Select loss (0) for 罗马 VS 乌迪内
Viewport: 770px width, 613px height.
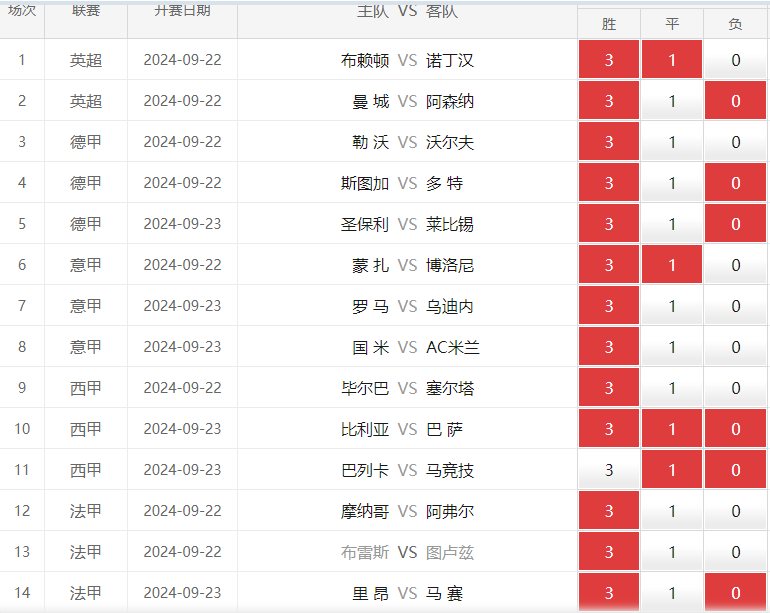[735, 306]
